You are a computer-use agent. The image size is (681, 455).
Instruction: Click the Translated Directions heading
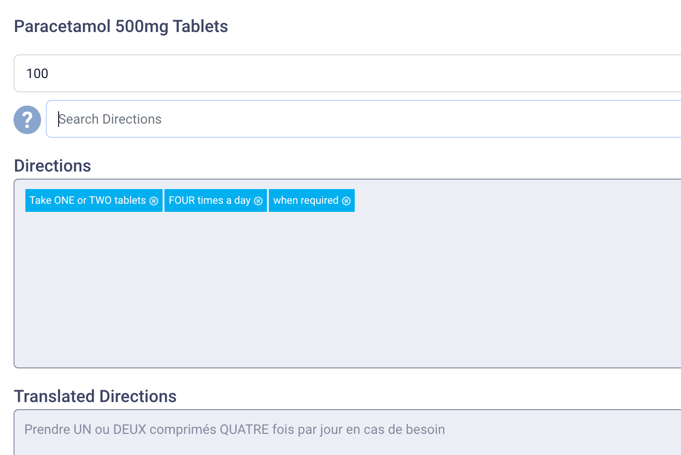[95, 397]
